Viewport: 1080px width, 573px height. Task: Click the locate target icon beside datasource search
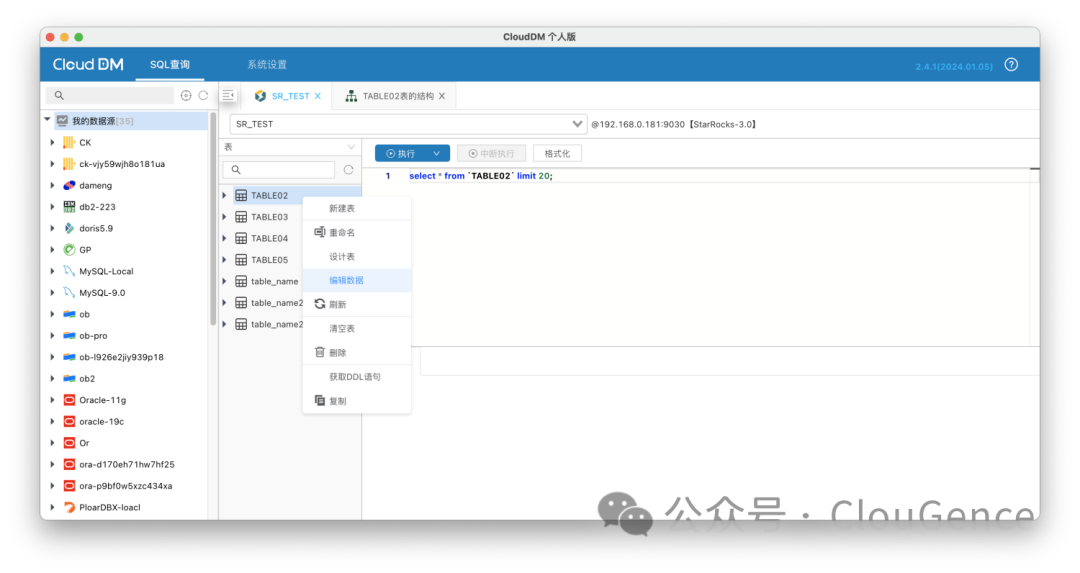(186, 96)
